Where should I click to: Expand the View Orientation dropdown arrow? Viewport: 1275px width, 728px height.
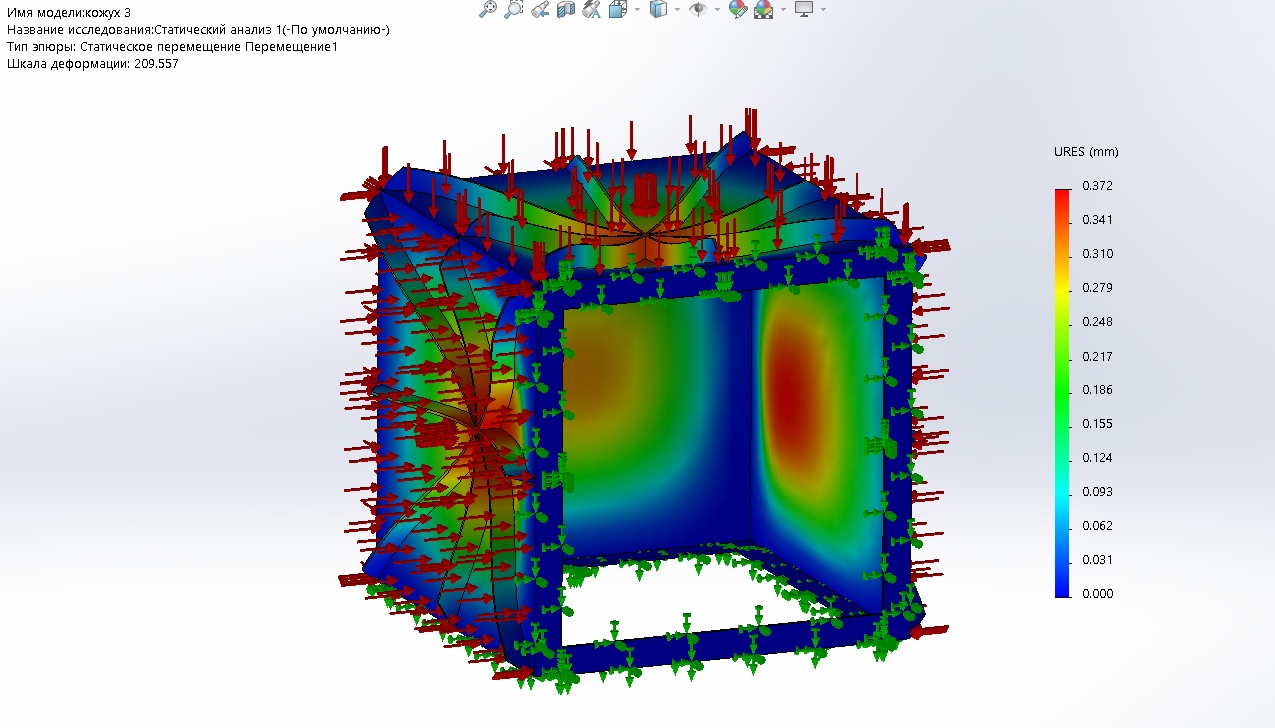pyautogui.click(x=637, y=9)
